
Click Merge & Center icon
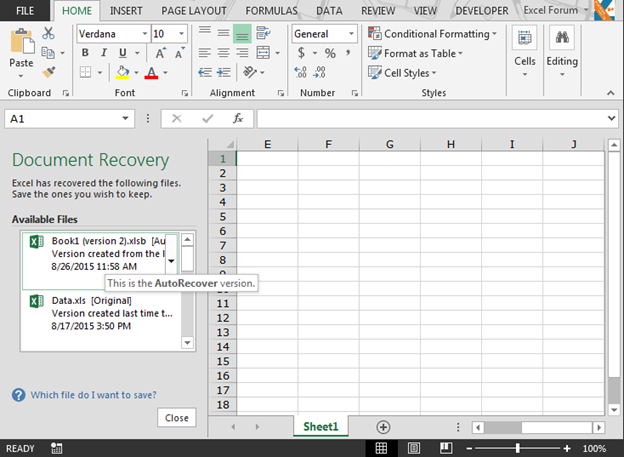point(263,53)
